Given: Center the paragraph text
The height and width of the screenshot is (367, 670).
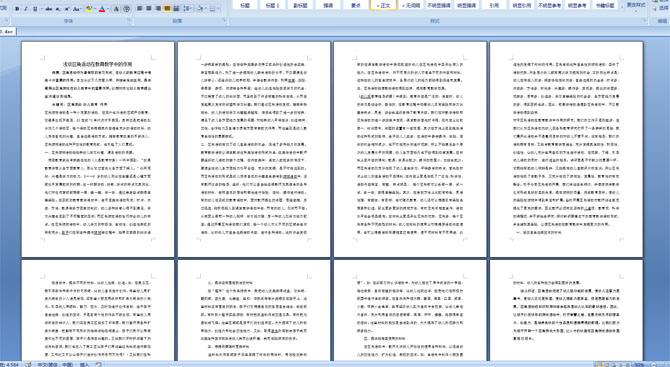Looking at the screenshot, I should point(149,9).
